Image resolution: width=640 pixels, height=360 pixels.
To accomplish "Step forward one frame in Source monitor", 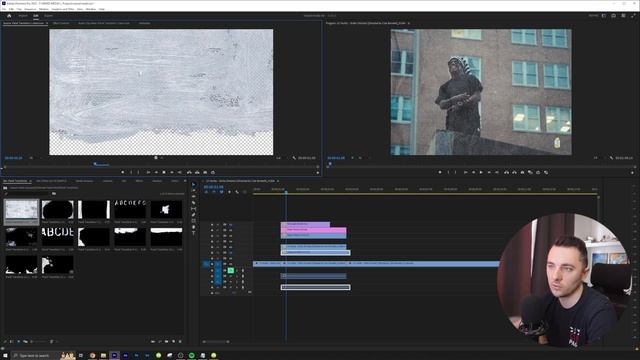I will click(x=172, y=172).
